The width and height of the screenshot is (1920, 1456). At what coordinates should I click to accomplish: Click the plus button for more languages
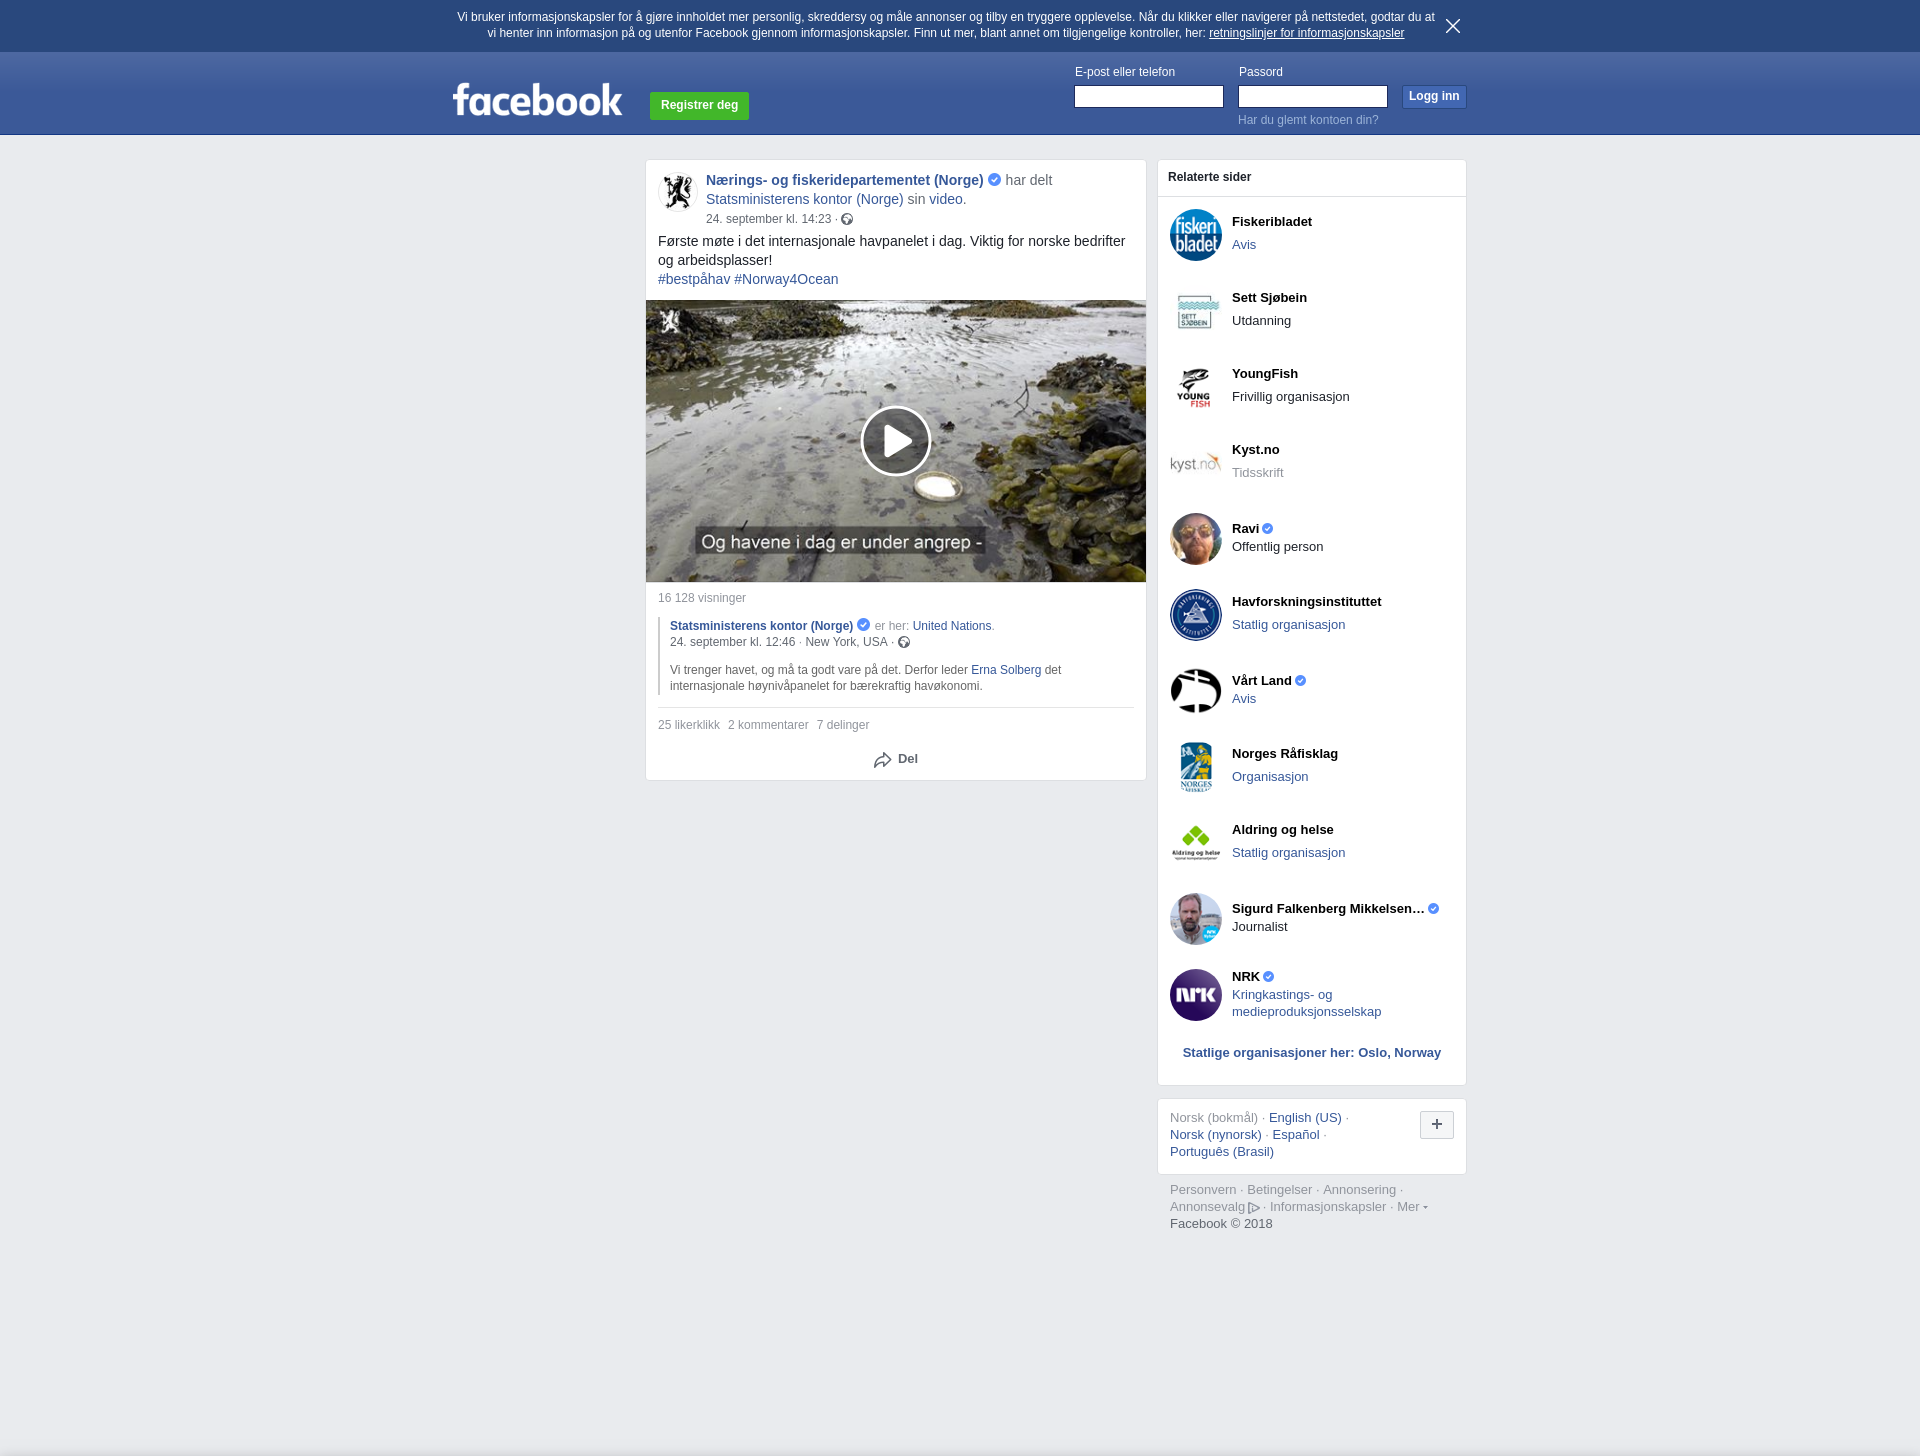point(1436,1124)
